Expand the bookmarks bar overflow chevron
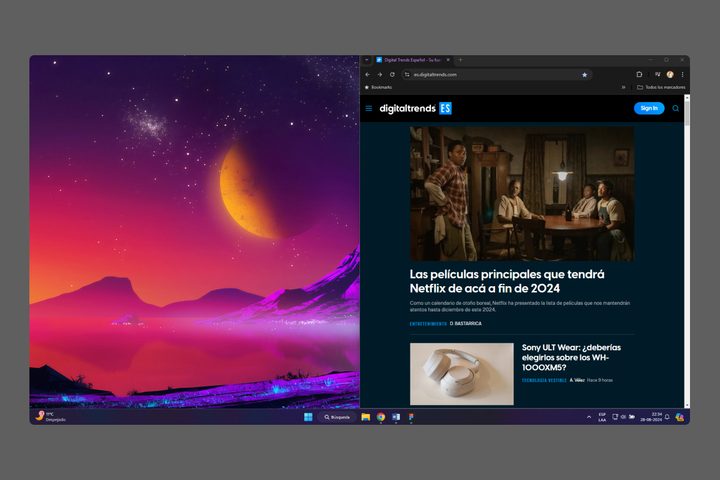720x480 pixels. (624, 87)
